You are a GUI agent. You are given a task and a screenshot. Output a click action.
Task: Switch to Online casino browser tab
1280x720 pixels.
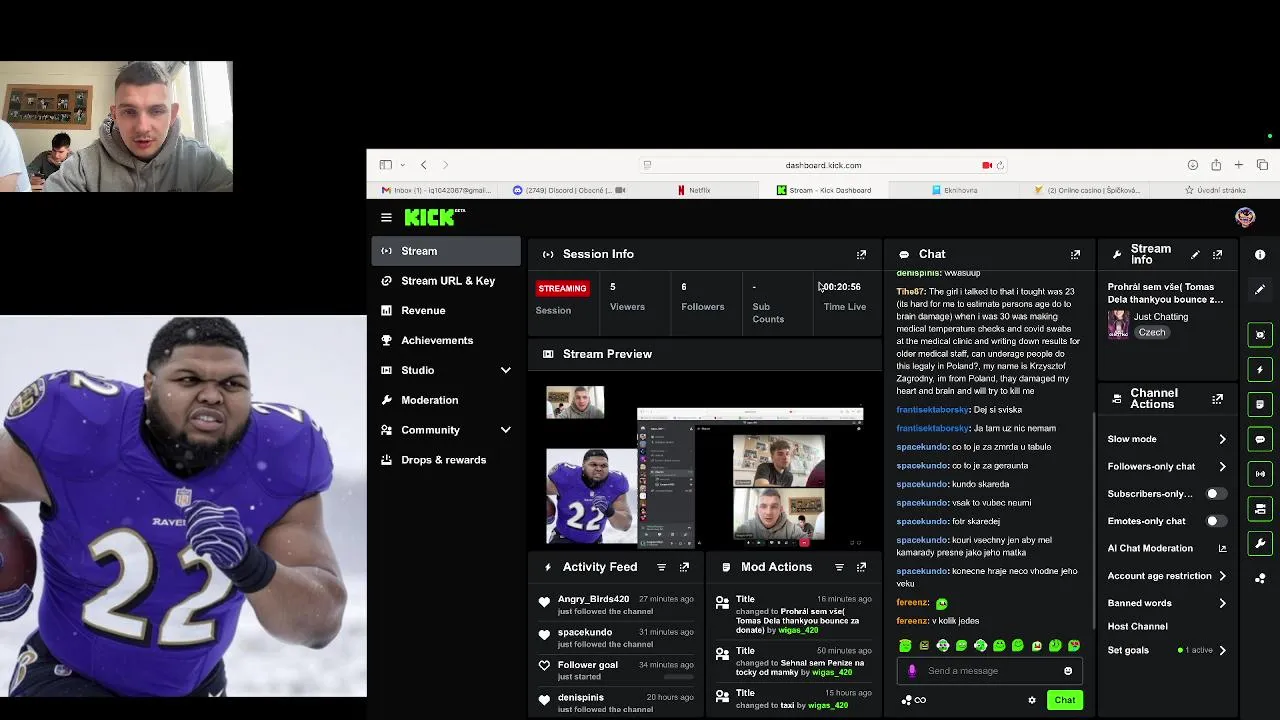pos(1087,190)
